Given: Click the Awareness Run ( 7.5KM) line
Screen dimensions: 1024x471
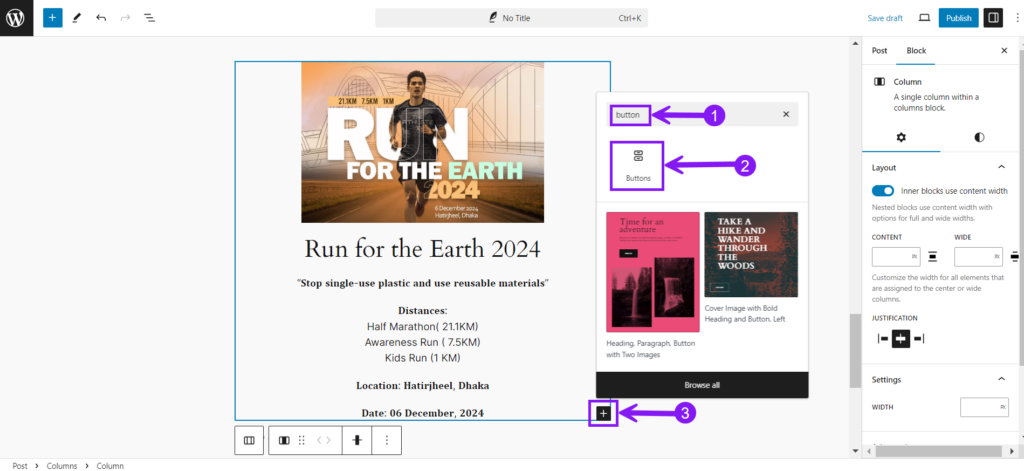Looking at the screenshot, I should pos(423,342).
